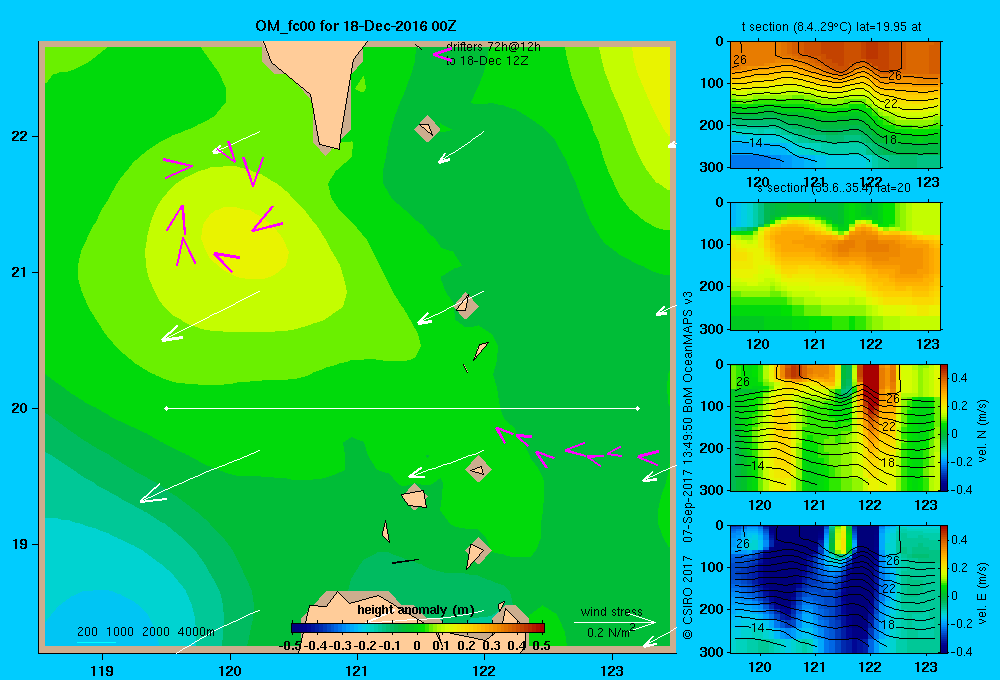Click the '© CSIRO 2017' copyright text

688,597
